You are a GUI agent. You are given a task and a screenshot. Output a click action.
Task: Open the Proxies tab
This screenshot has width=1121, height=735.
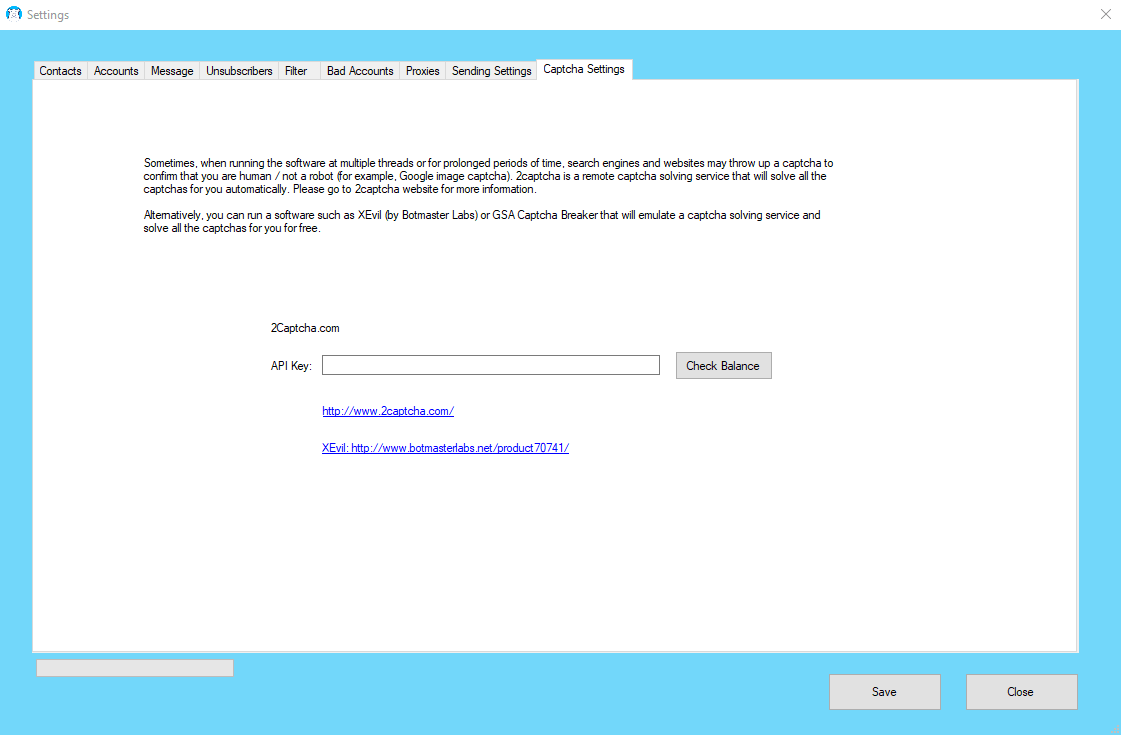click(423, 71)
